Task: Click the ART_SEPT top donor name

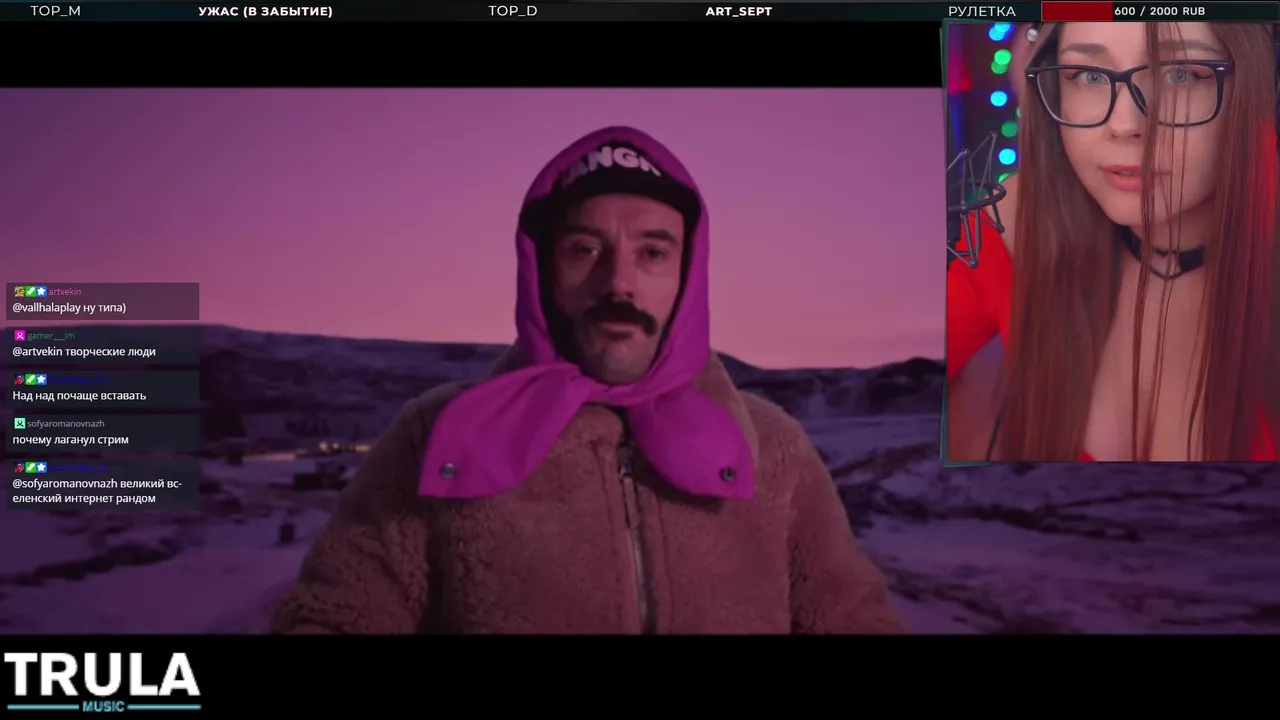Action: [x=739, y=11]
